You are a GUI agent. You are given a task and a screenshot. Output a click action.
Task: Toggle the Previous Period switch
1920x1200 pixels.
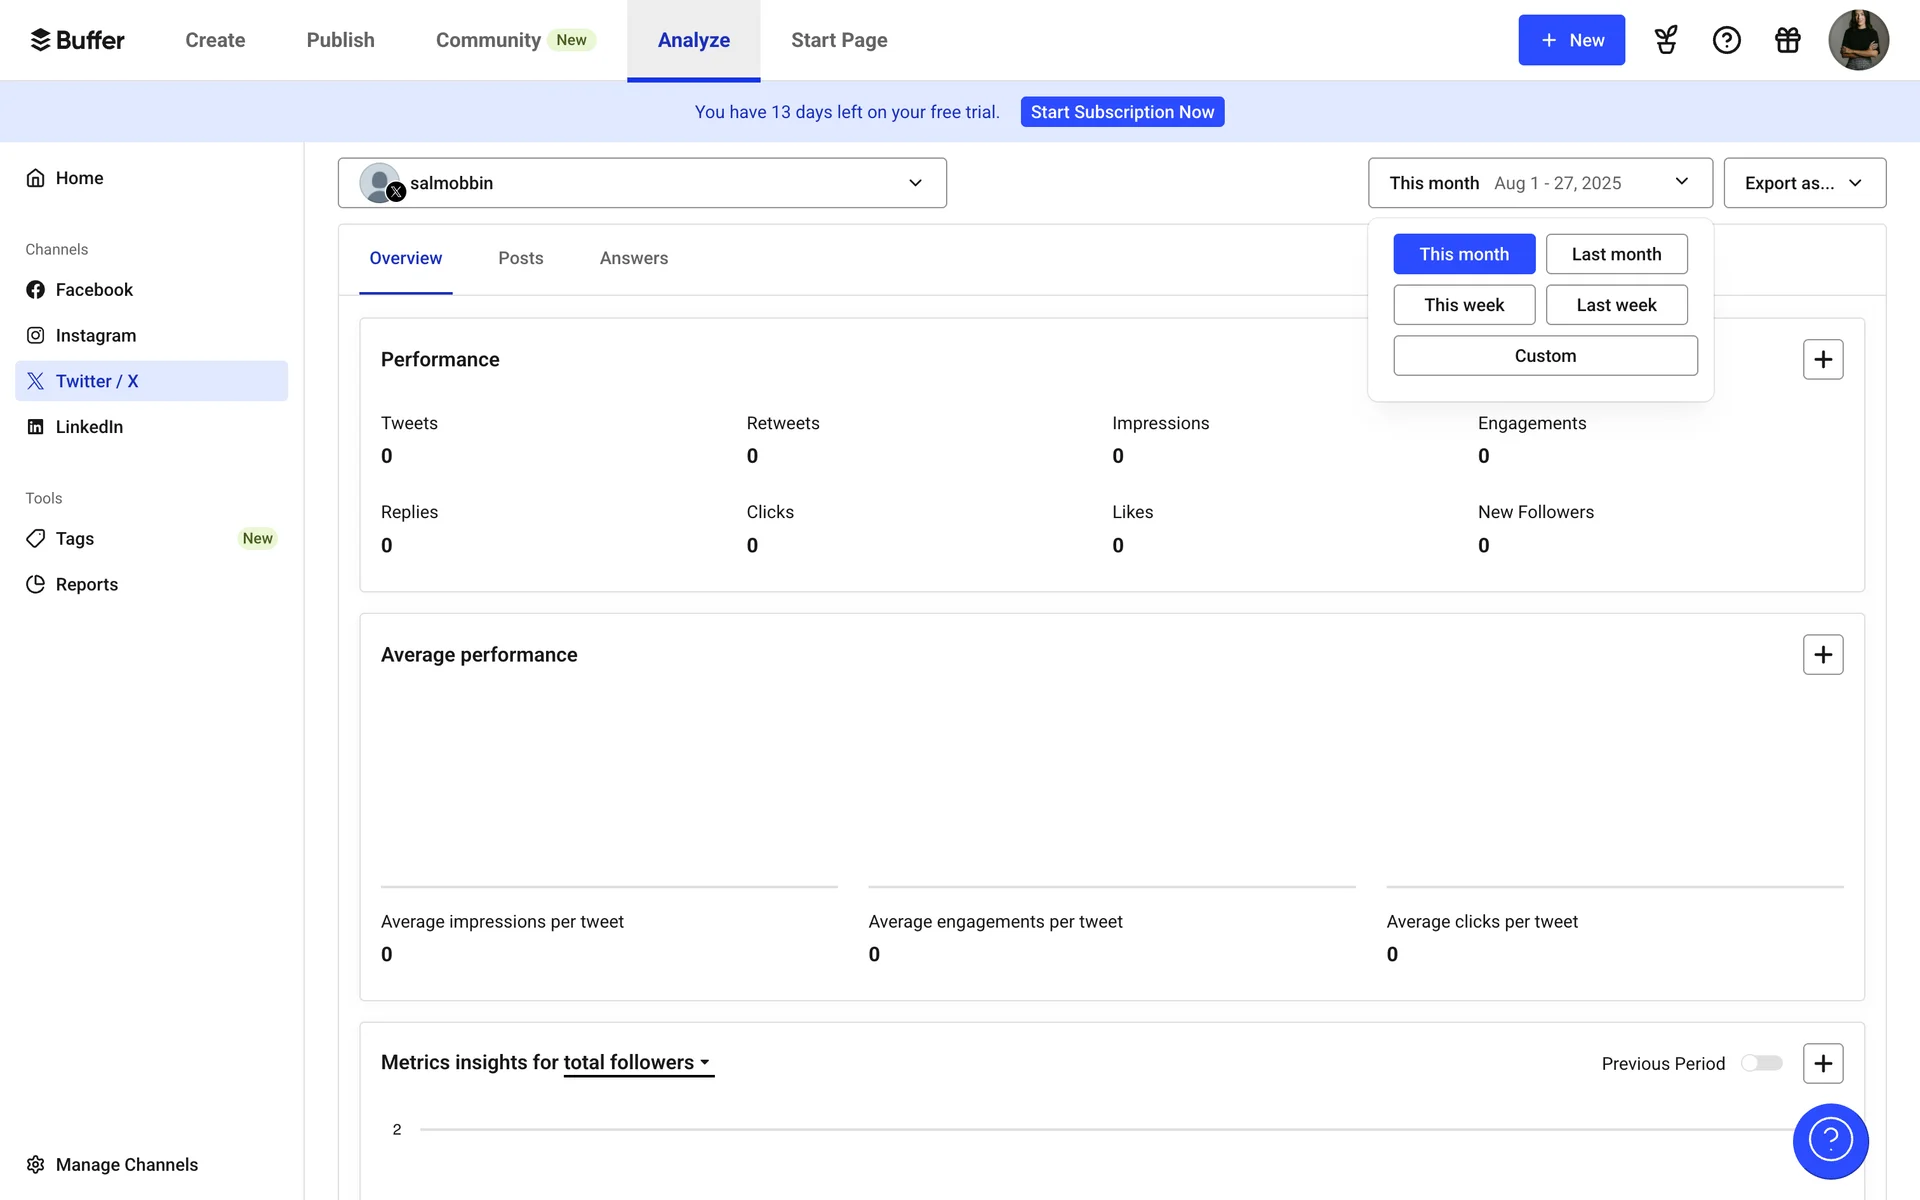1762,1063
